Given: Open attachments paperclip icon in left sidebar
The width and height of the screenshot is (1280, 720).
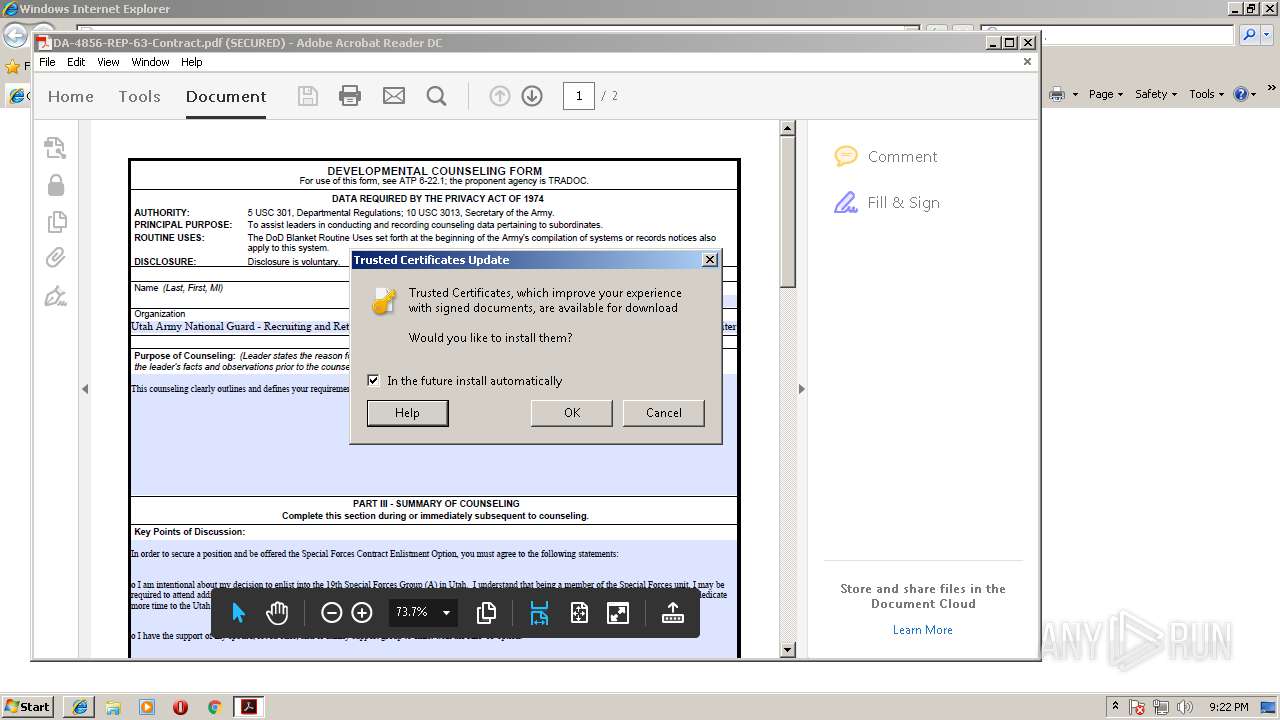Looking at the screenshot, I should [x=55, y=258].
